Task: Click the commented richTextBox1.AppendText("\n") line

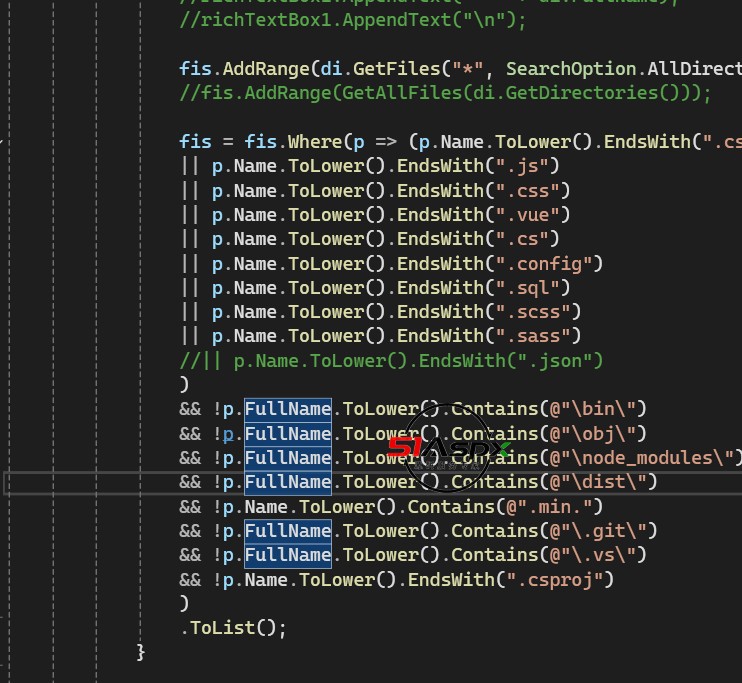Action: point(353,20)
